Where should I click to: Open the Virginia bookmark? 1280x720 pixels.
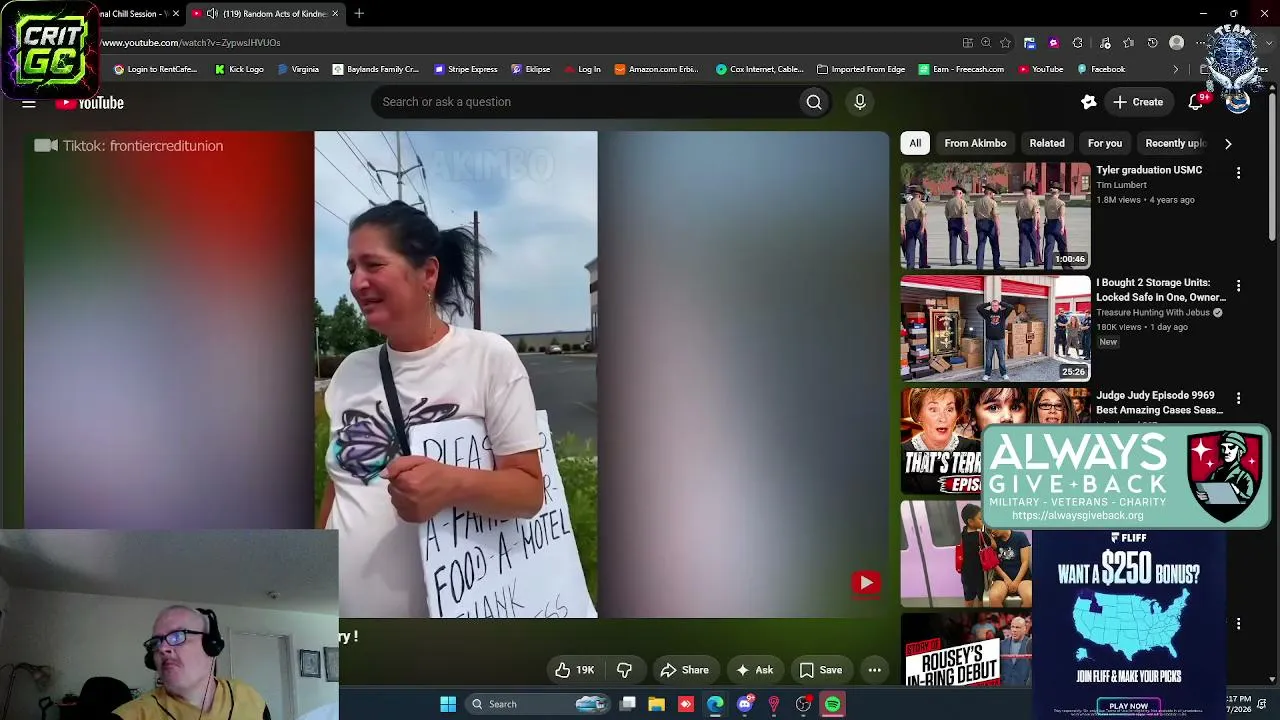point(298,69)
